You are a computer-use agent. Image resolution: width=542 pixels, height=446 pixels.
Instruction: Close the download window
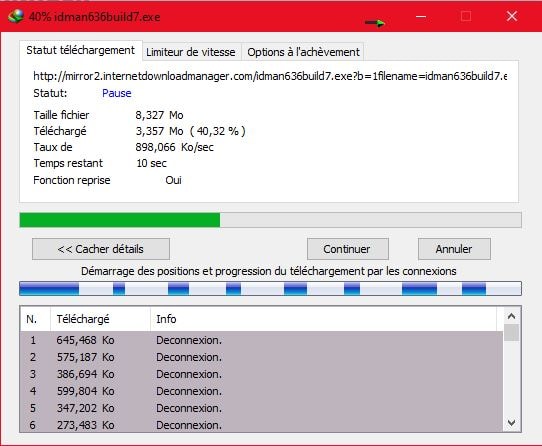(512, 16)
